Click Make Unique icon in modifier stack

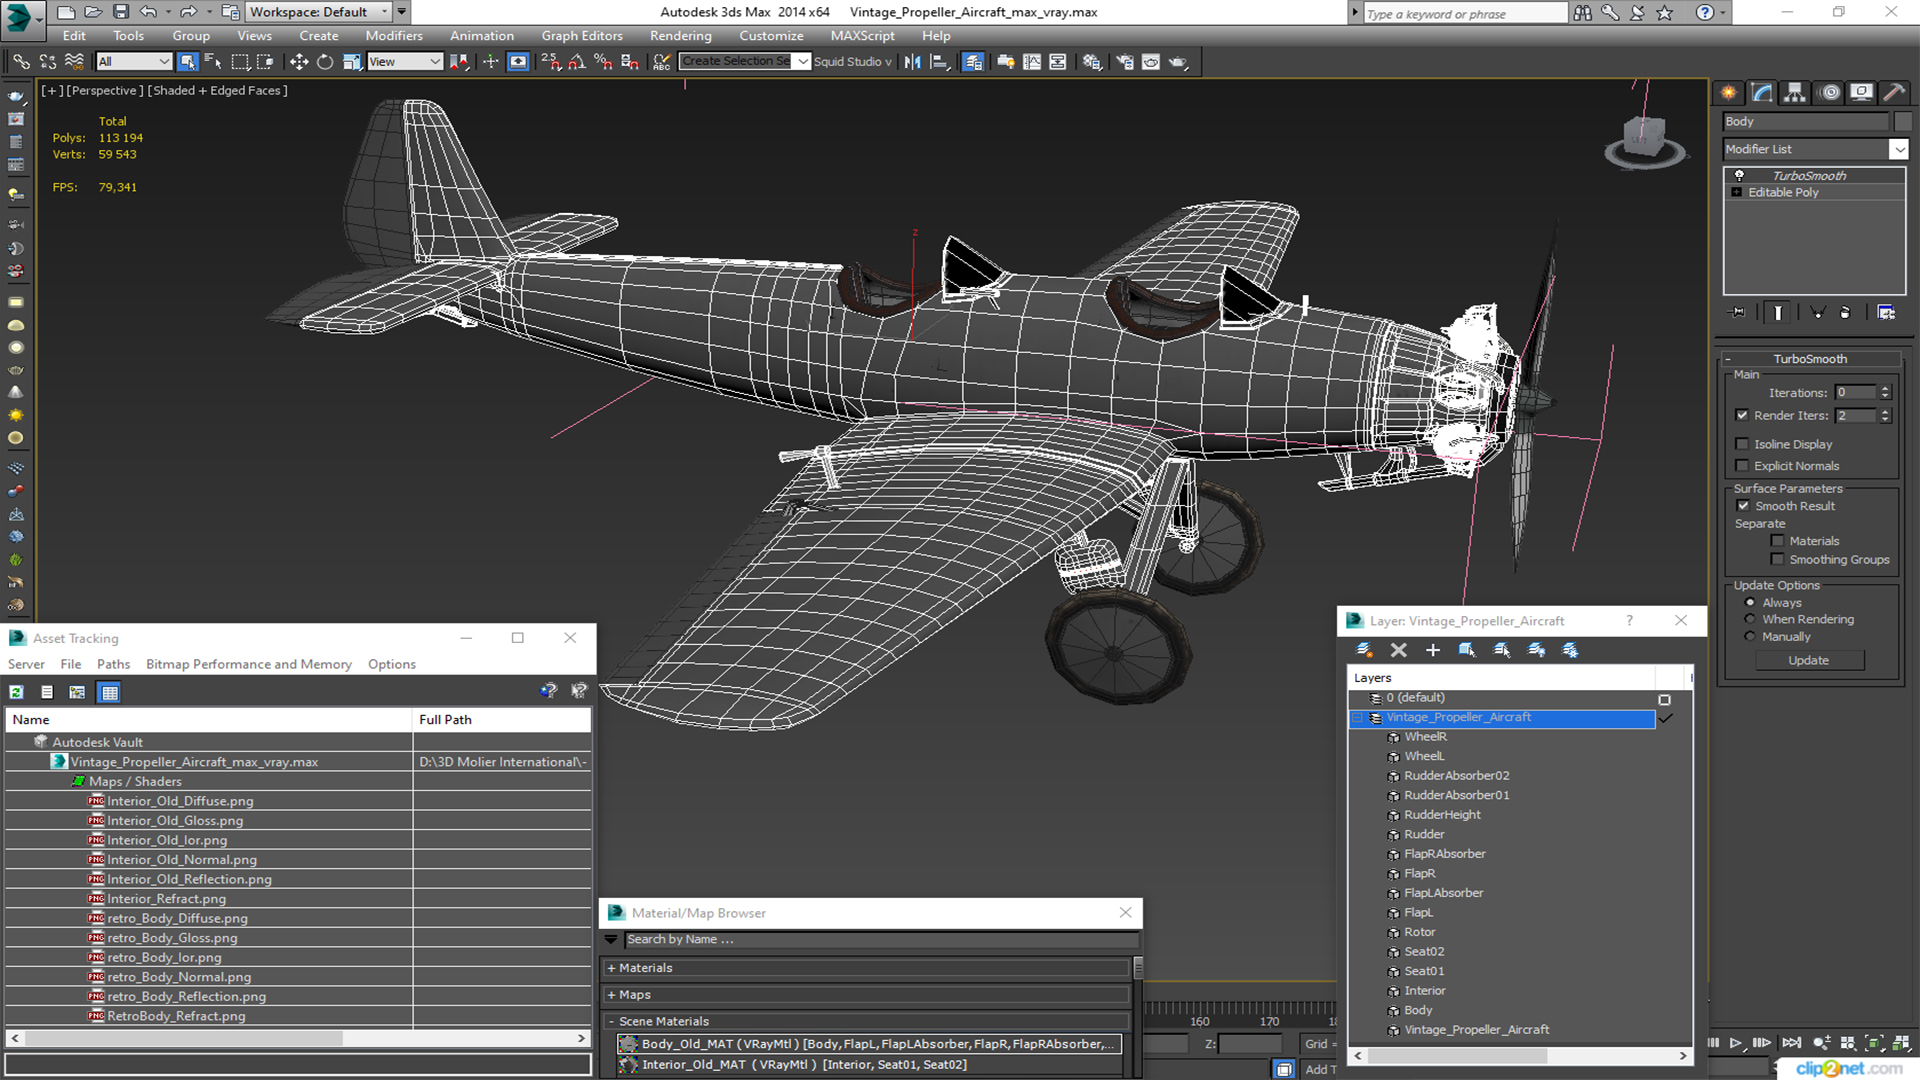click(x=1818, y=313)
